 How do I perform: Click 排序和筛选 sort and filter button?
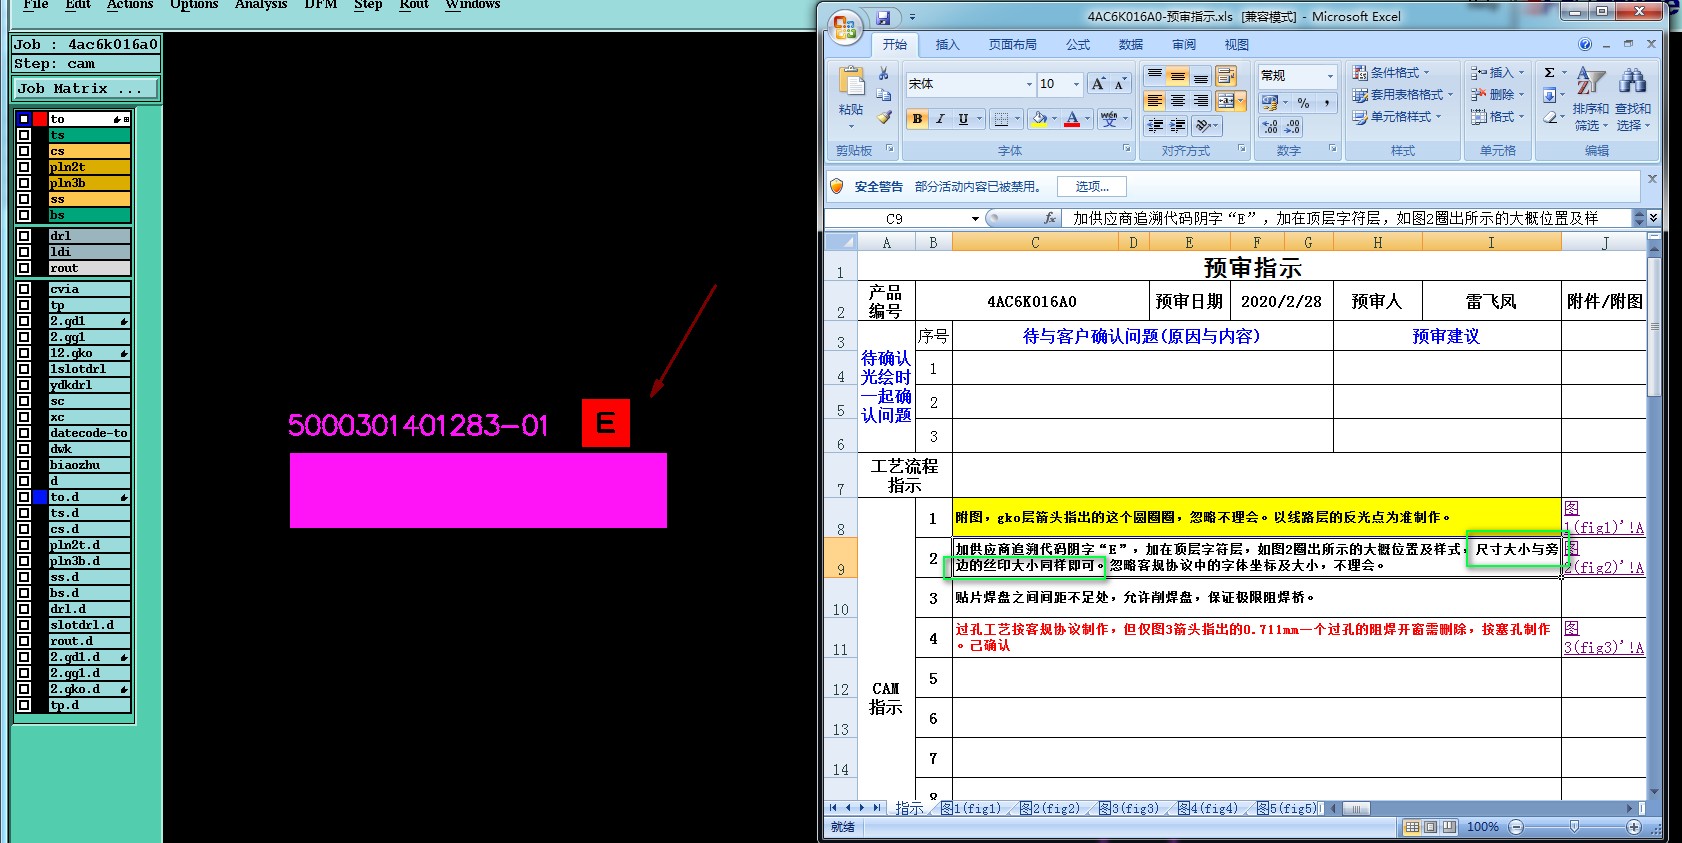pyautogui.click(x=1590, y=100)
